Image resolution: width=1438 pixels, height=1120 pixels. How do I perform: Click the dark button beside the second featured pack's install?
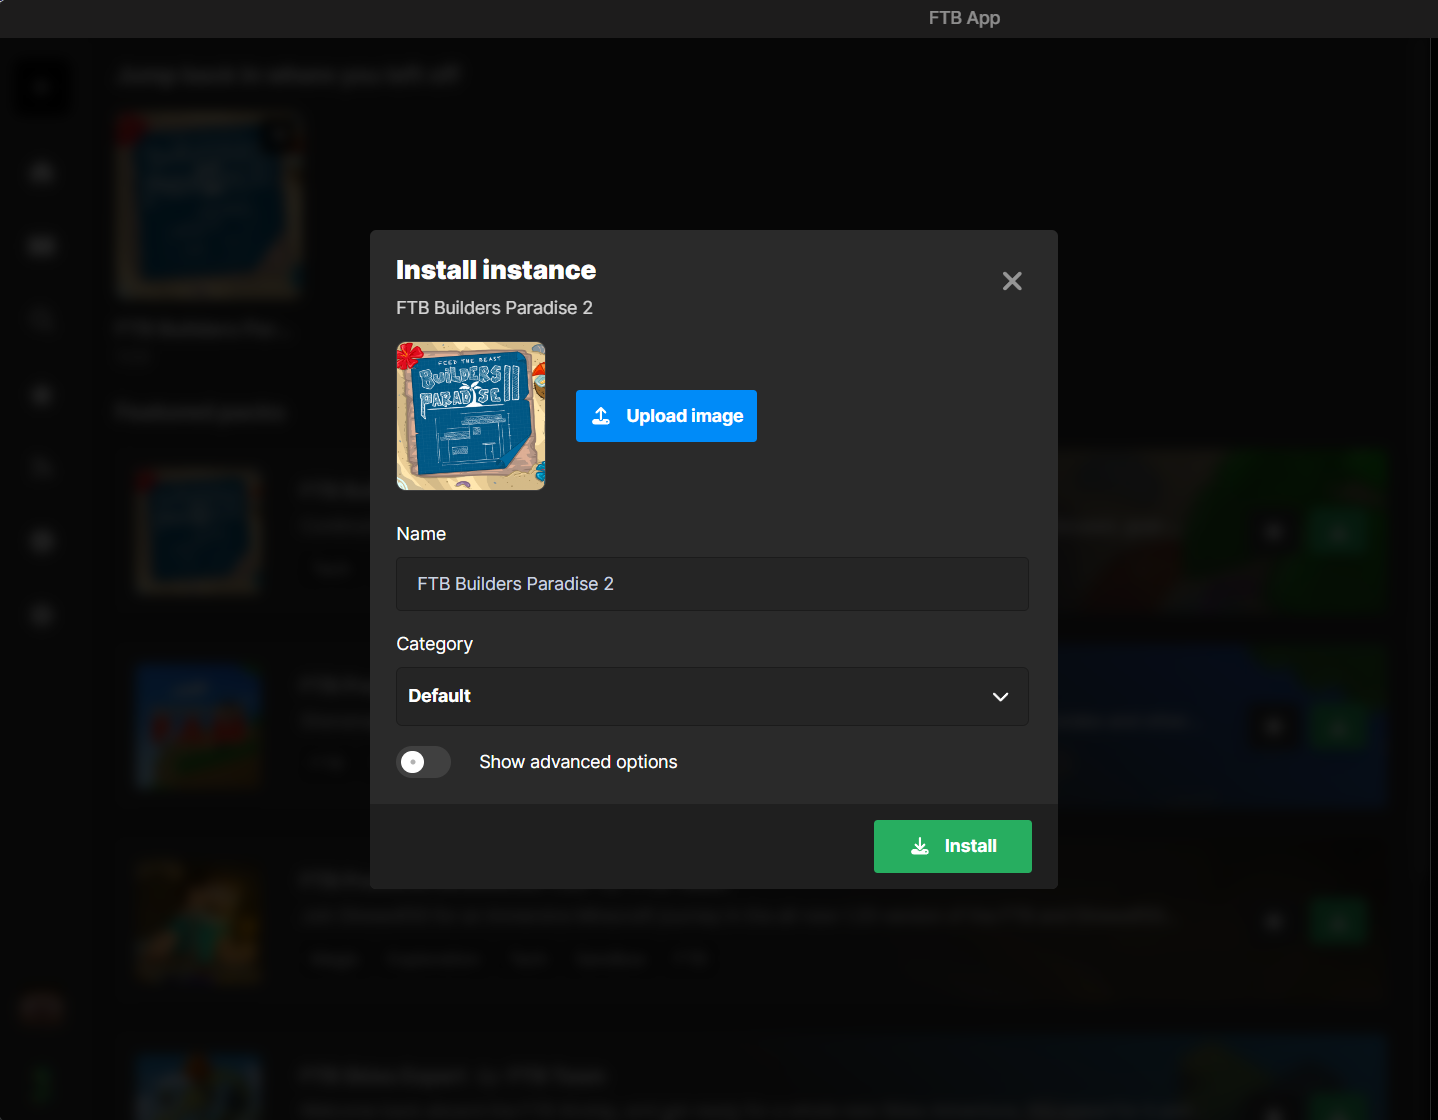pos(1274,726)
